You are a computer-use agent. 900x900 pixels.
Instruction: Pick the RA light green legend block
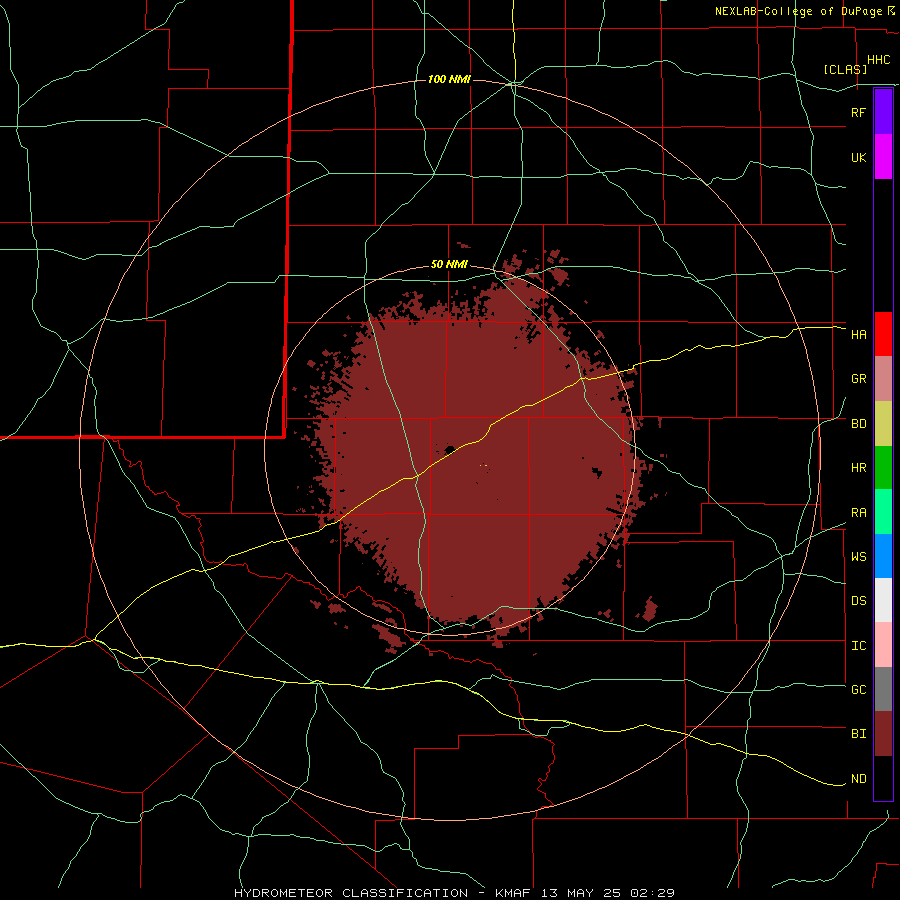pos(883,512)
